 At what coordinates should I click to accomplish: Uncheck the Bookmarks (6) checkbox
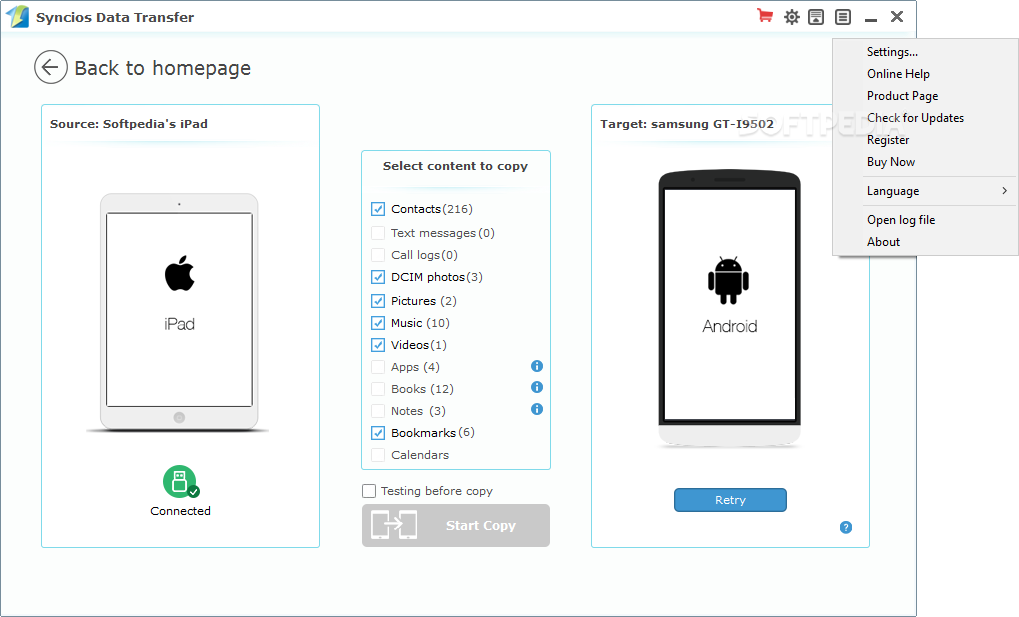pyautogui.click(x=378, y=433)
